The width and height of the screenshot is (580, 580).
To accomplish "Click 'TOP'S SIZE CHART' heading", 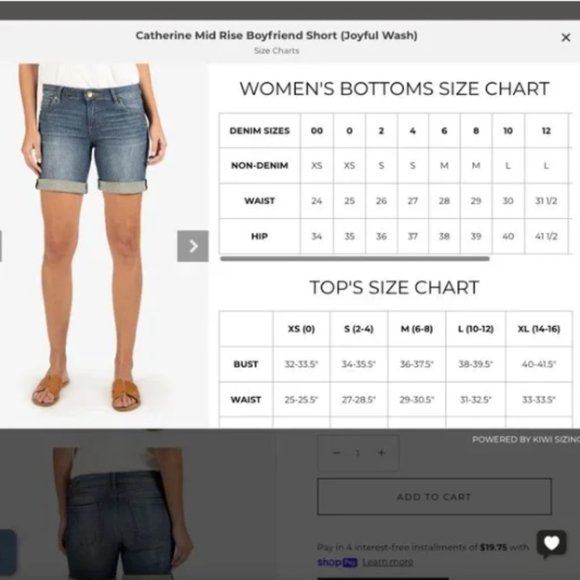I will pos(394,287).
